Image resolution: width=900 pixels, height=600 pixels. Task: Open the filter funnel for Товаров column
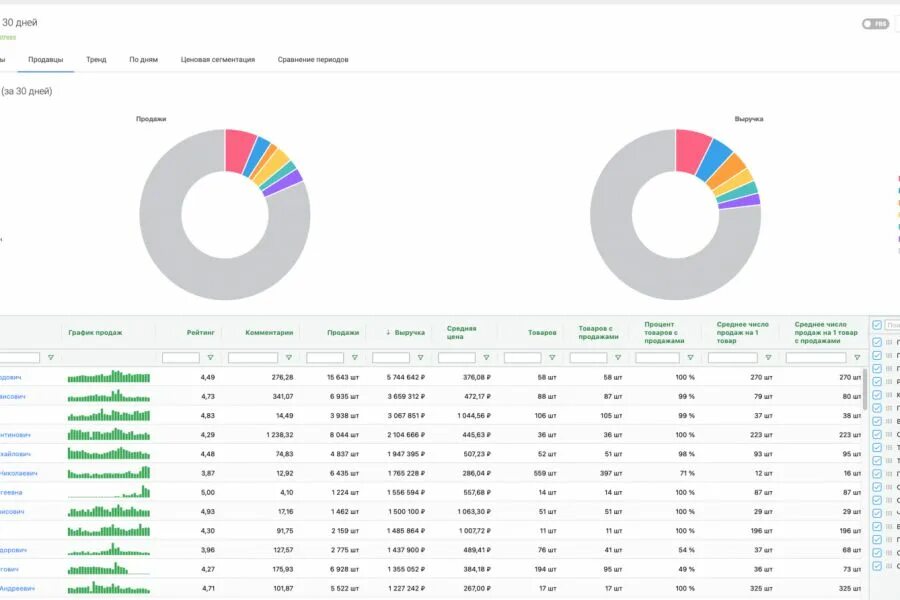pyautogui.click(x=552, y=358)
